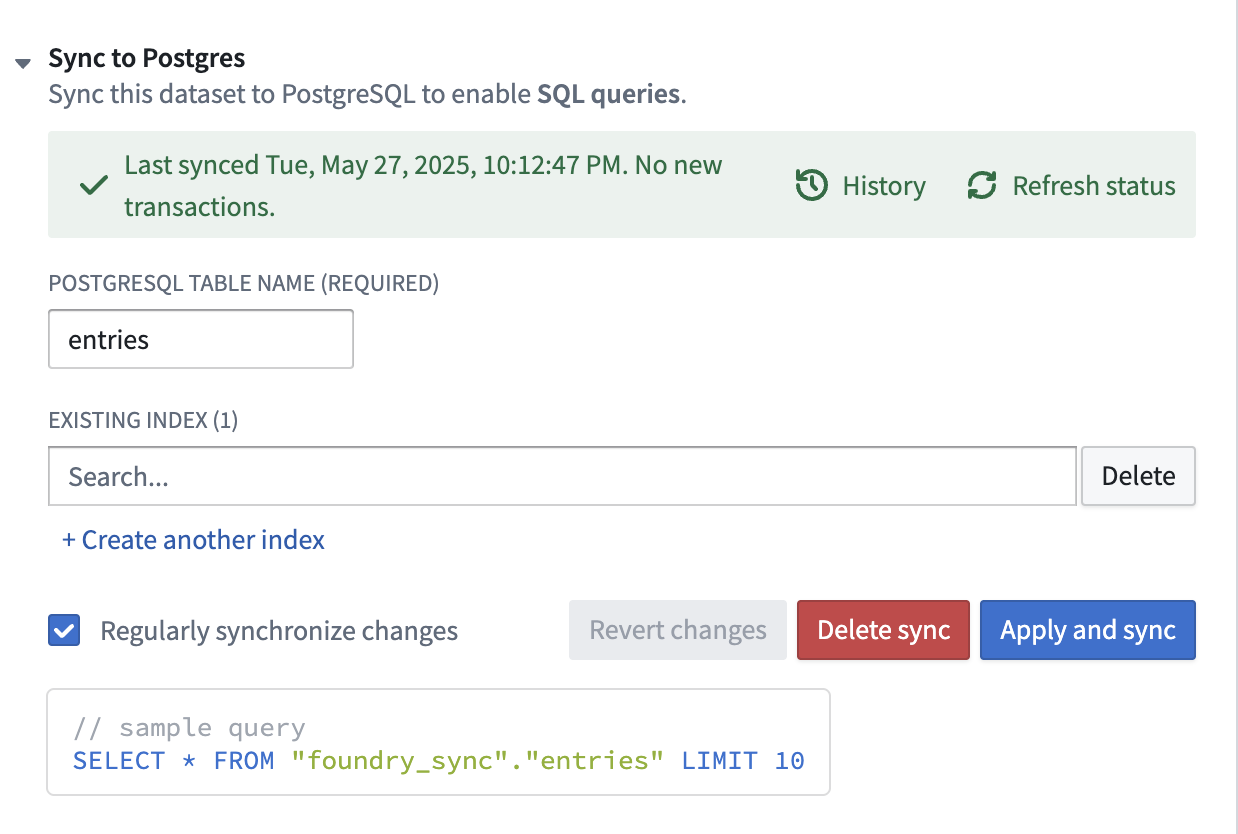Click the green checkmark sync status icon
The image size is (1238, 834).
tap(94, 186)
